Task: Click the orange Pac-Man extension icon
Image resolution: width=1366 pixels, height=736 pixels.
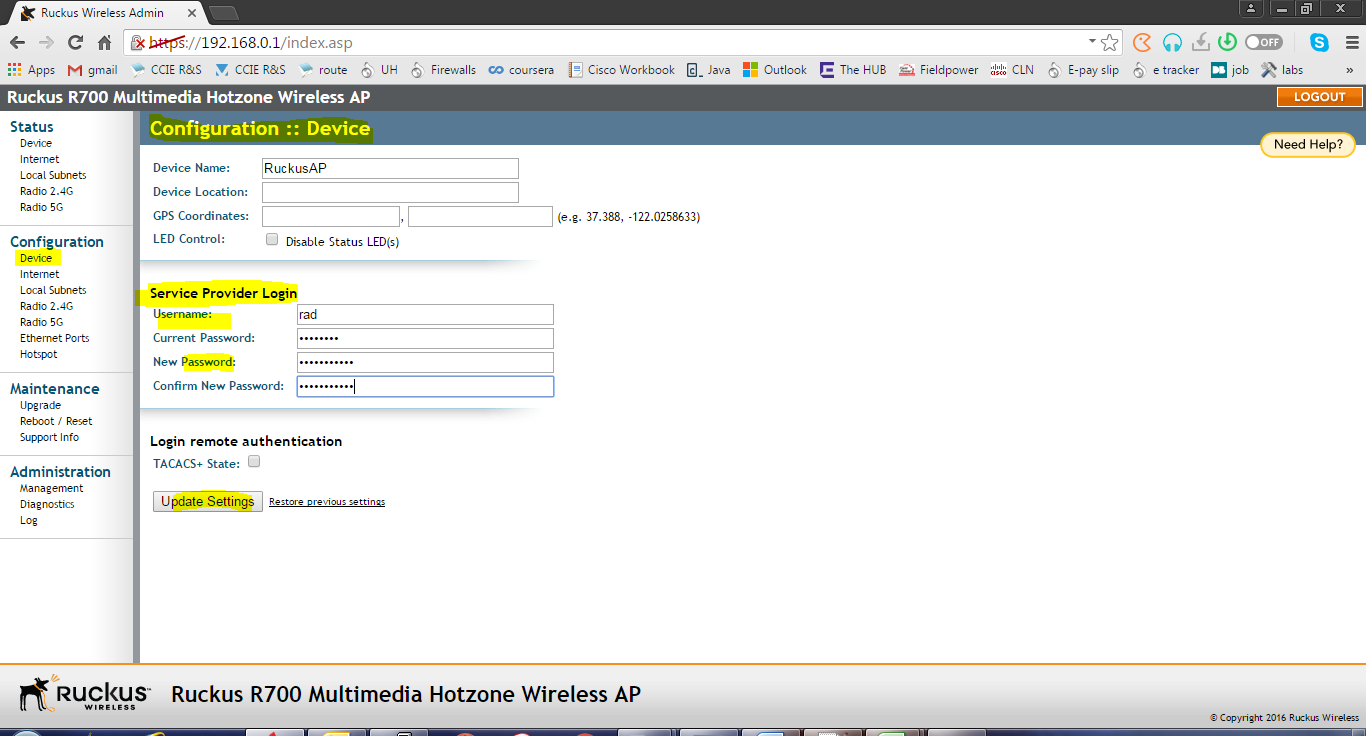Action: 1141,42
